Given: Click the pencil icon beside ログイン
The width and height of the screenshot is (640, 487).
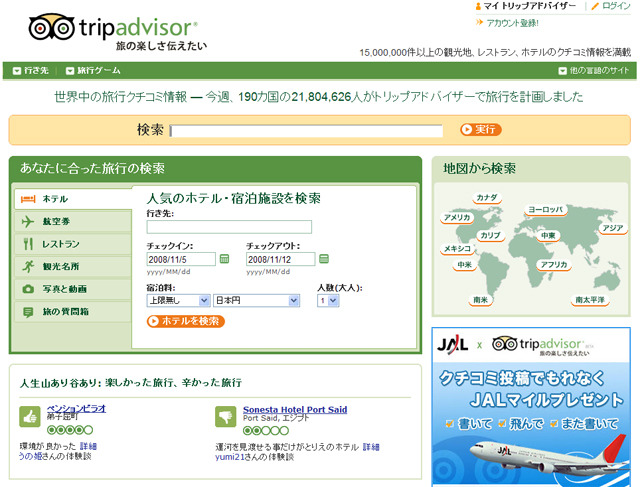Looking at the screenshot, I should (596, 6).
